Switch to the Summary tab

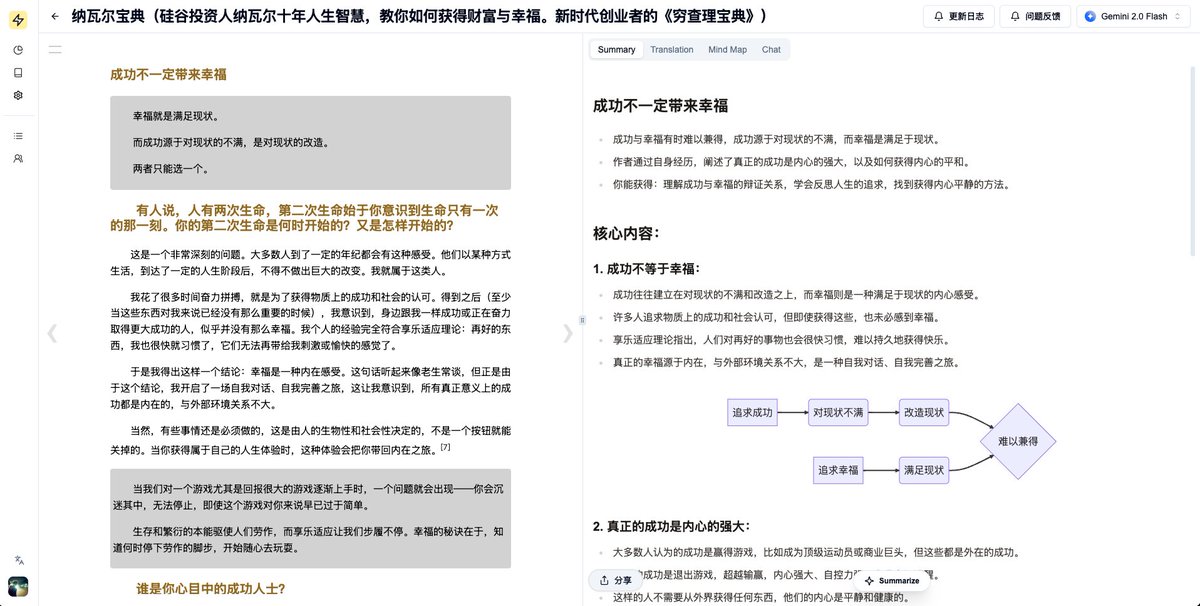[x=616, y=49]
